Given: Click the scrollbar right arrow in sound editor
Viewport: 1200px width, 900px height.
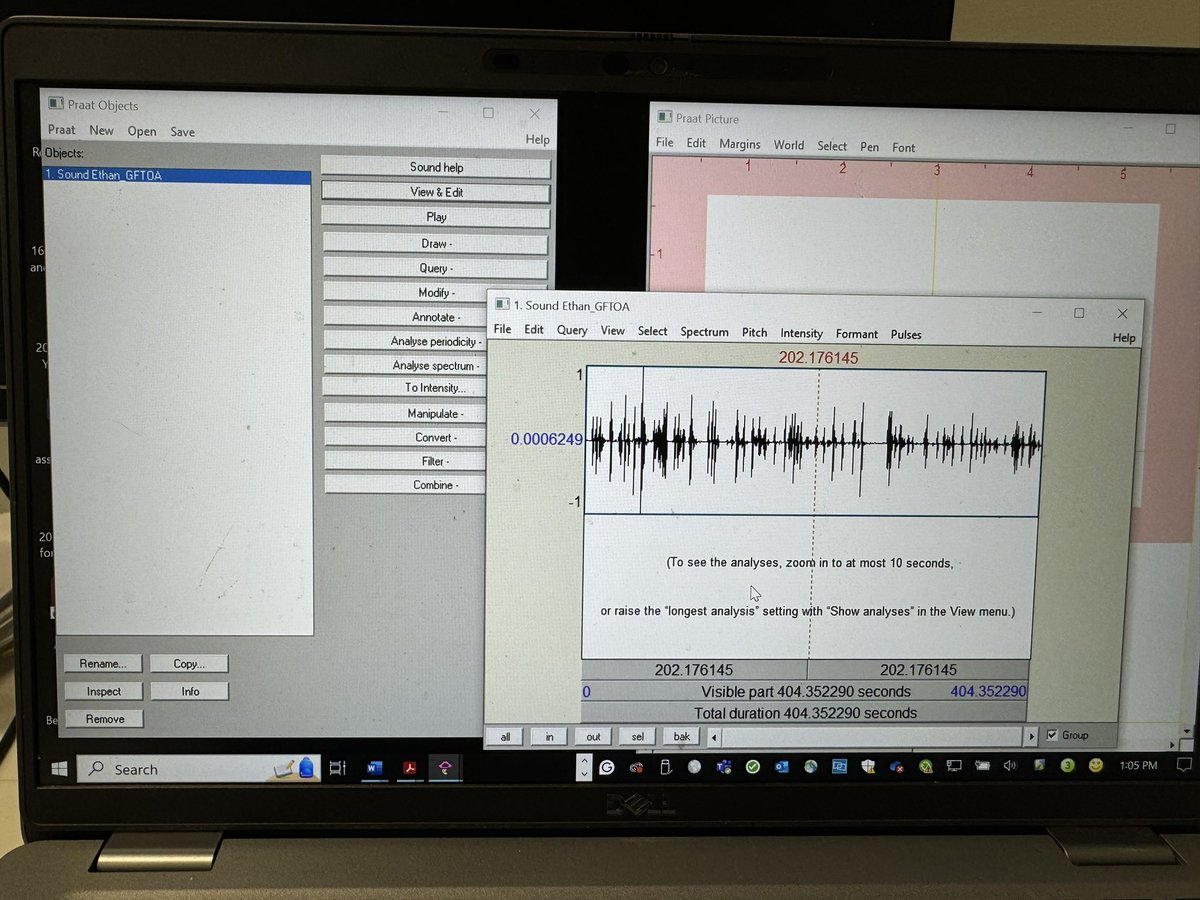Looking at the screenshot, I should (1031, 736).
